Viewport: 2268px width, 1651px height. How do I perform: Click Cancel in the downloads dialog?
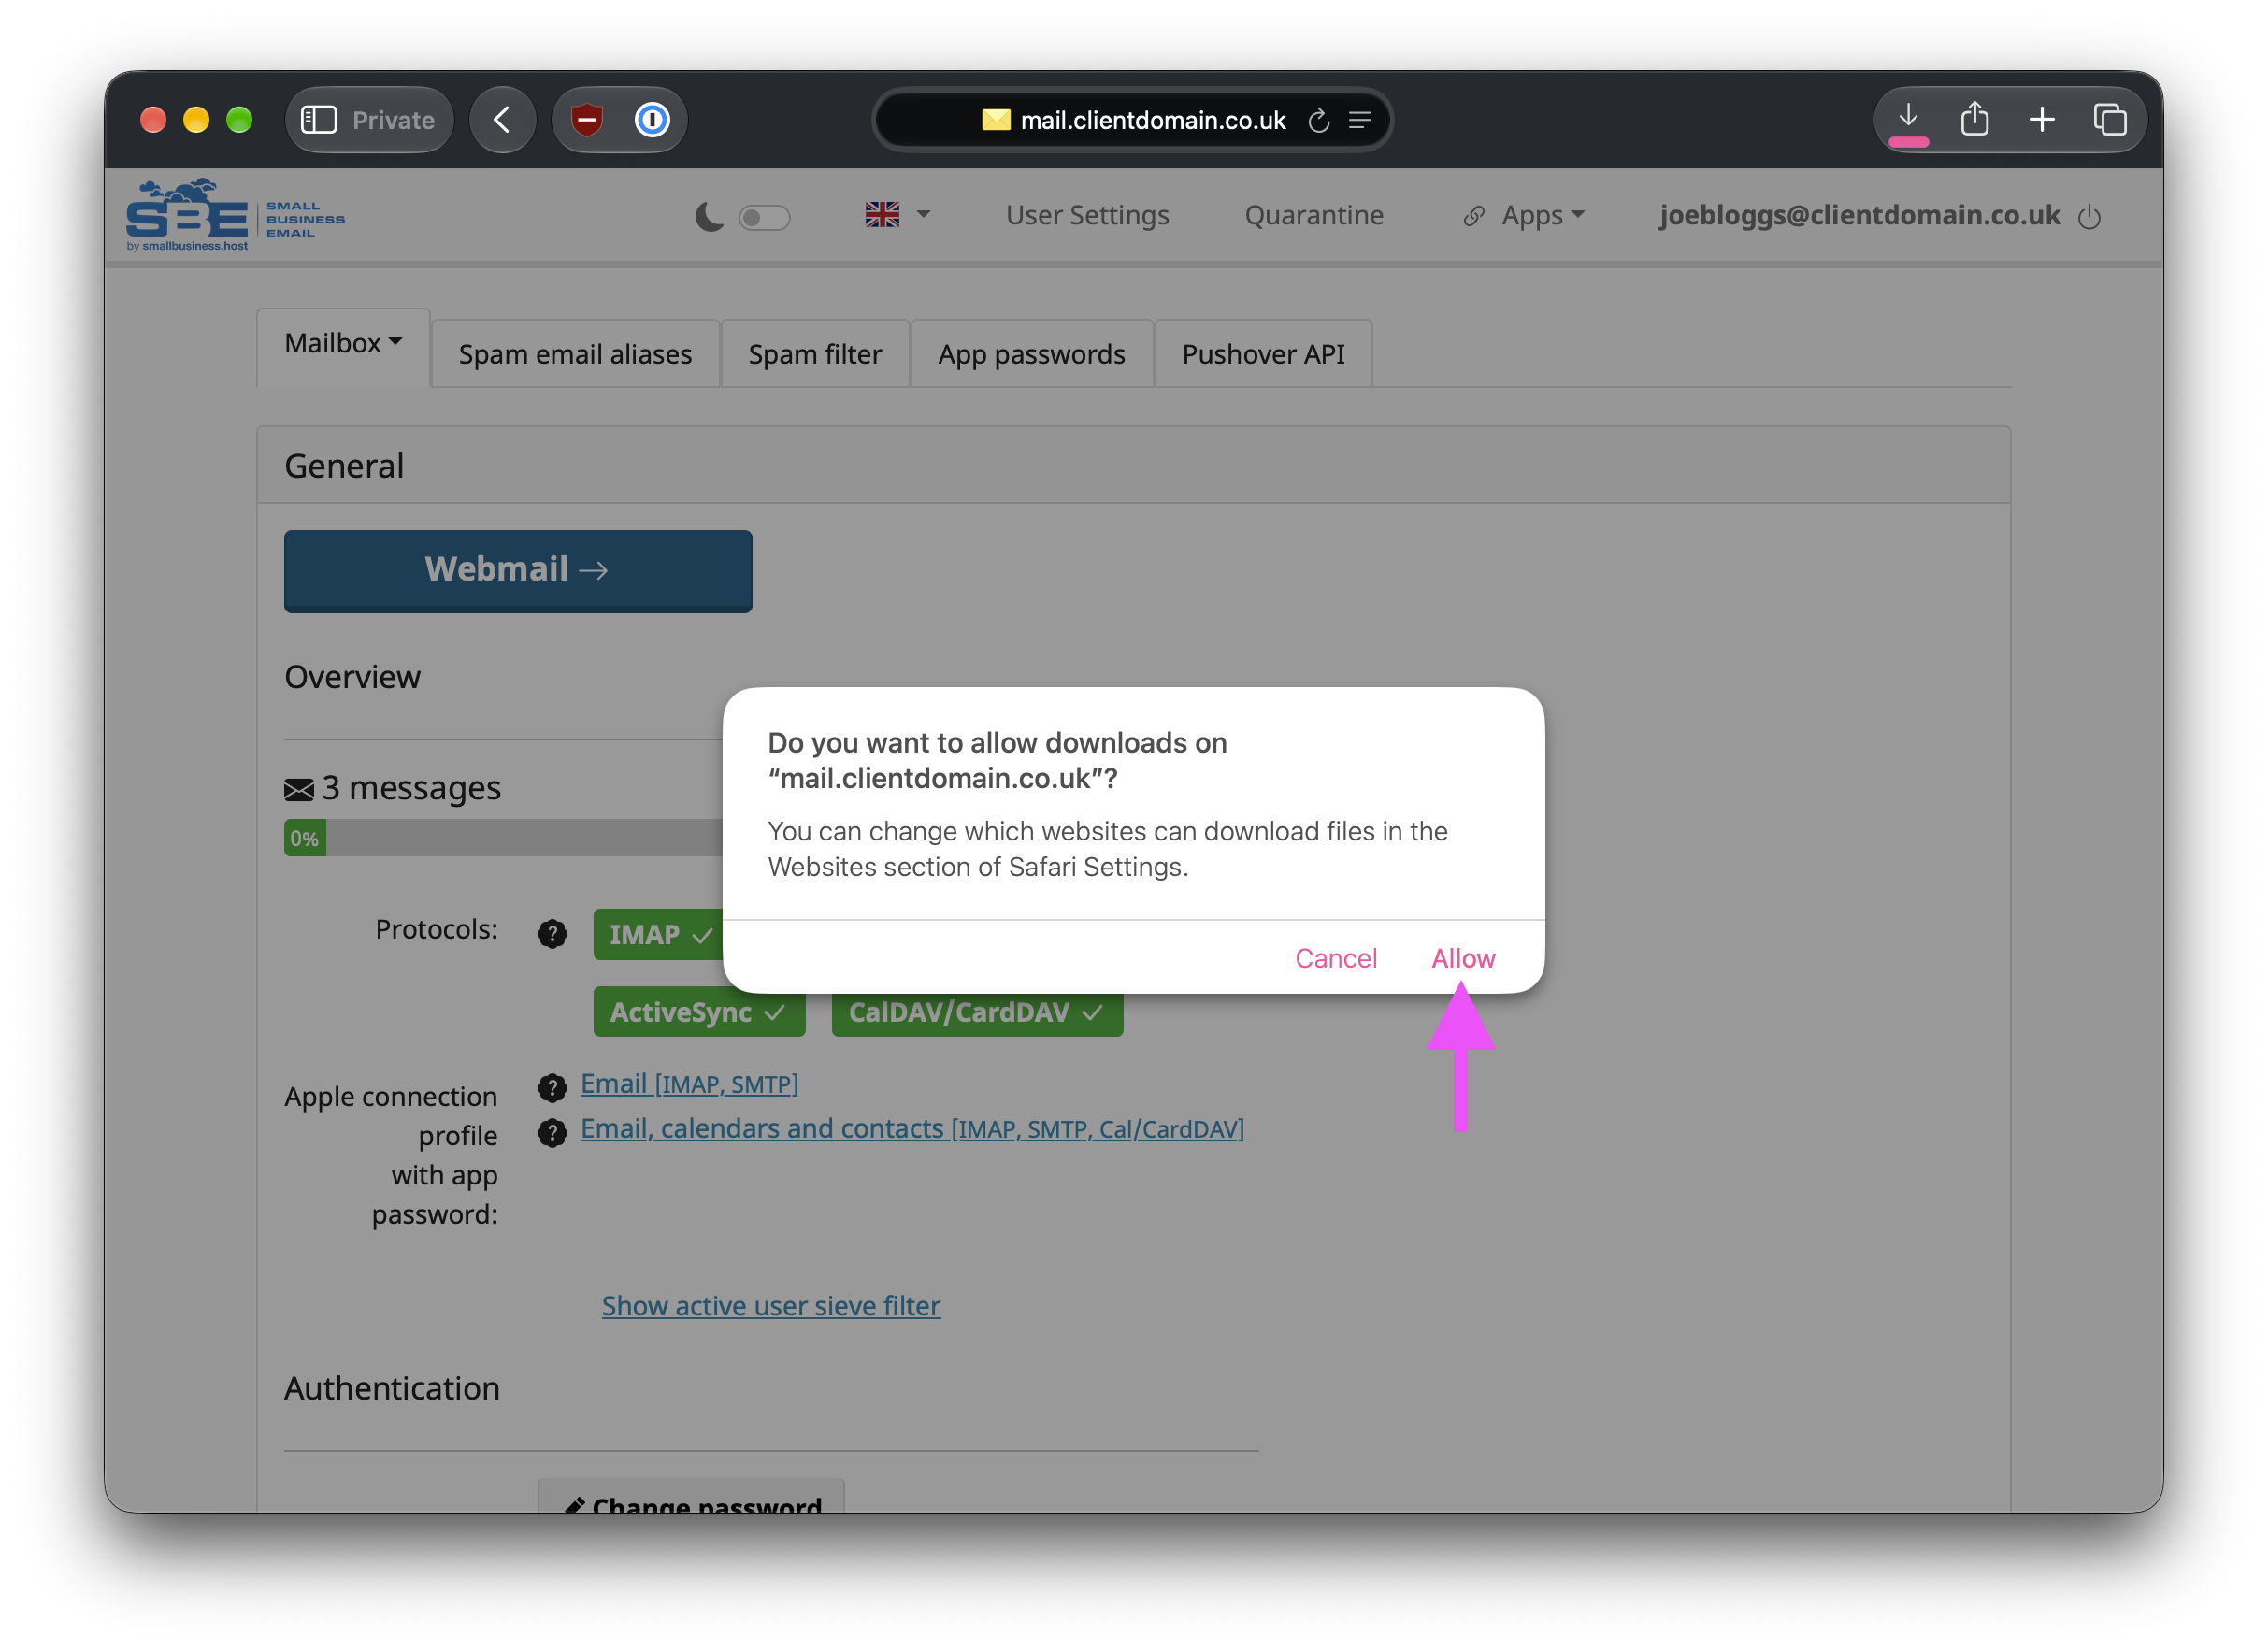pyautogui.click(x=1335, y=958)
